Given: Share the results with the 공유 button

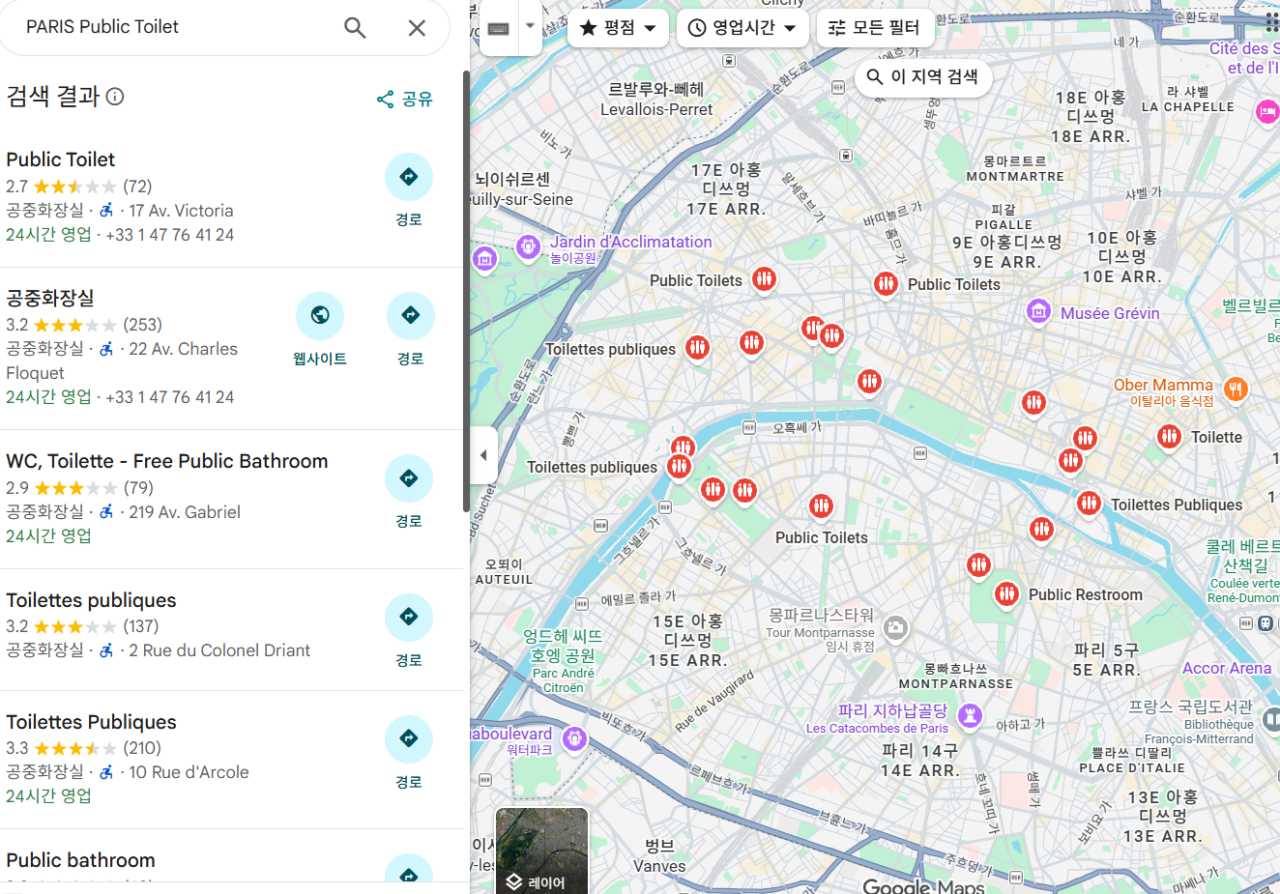Looking at the screenshot, I should tap(405, 99).
